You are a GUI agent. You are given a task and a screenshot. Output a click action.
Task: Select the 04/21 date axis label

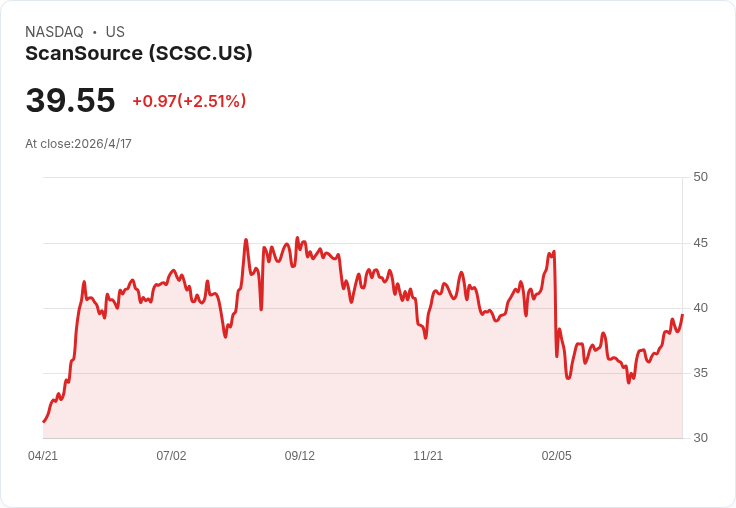tap(43, 456)
